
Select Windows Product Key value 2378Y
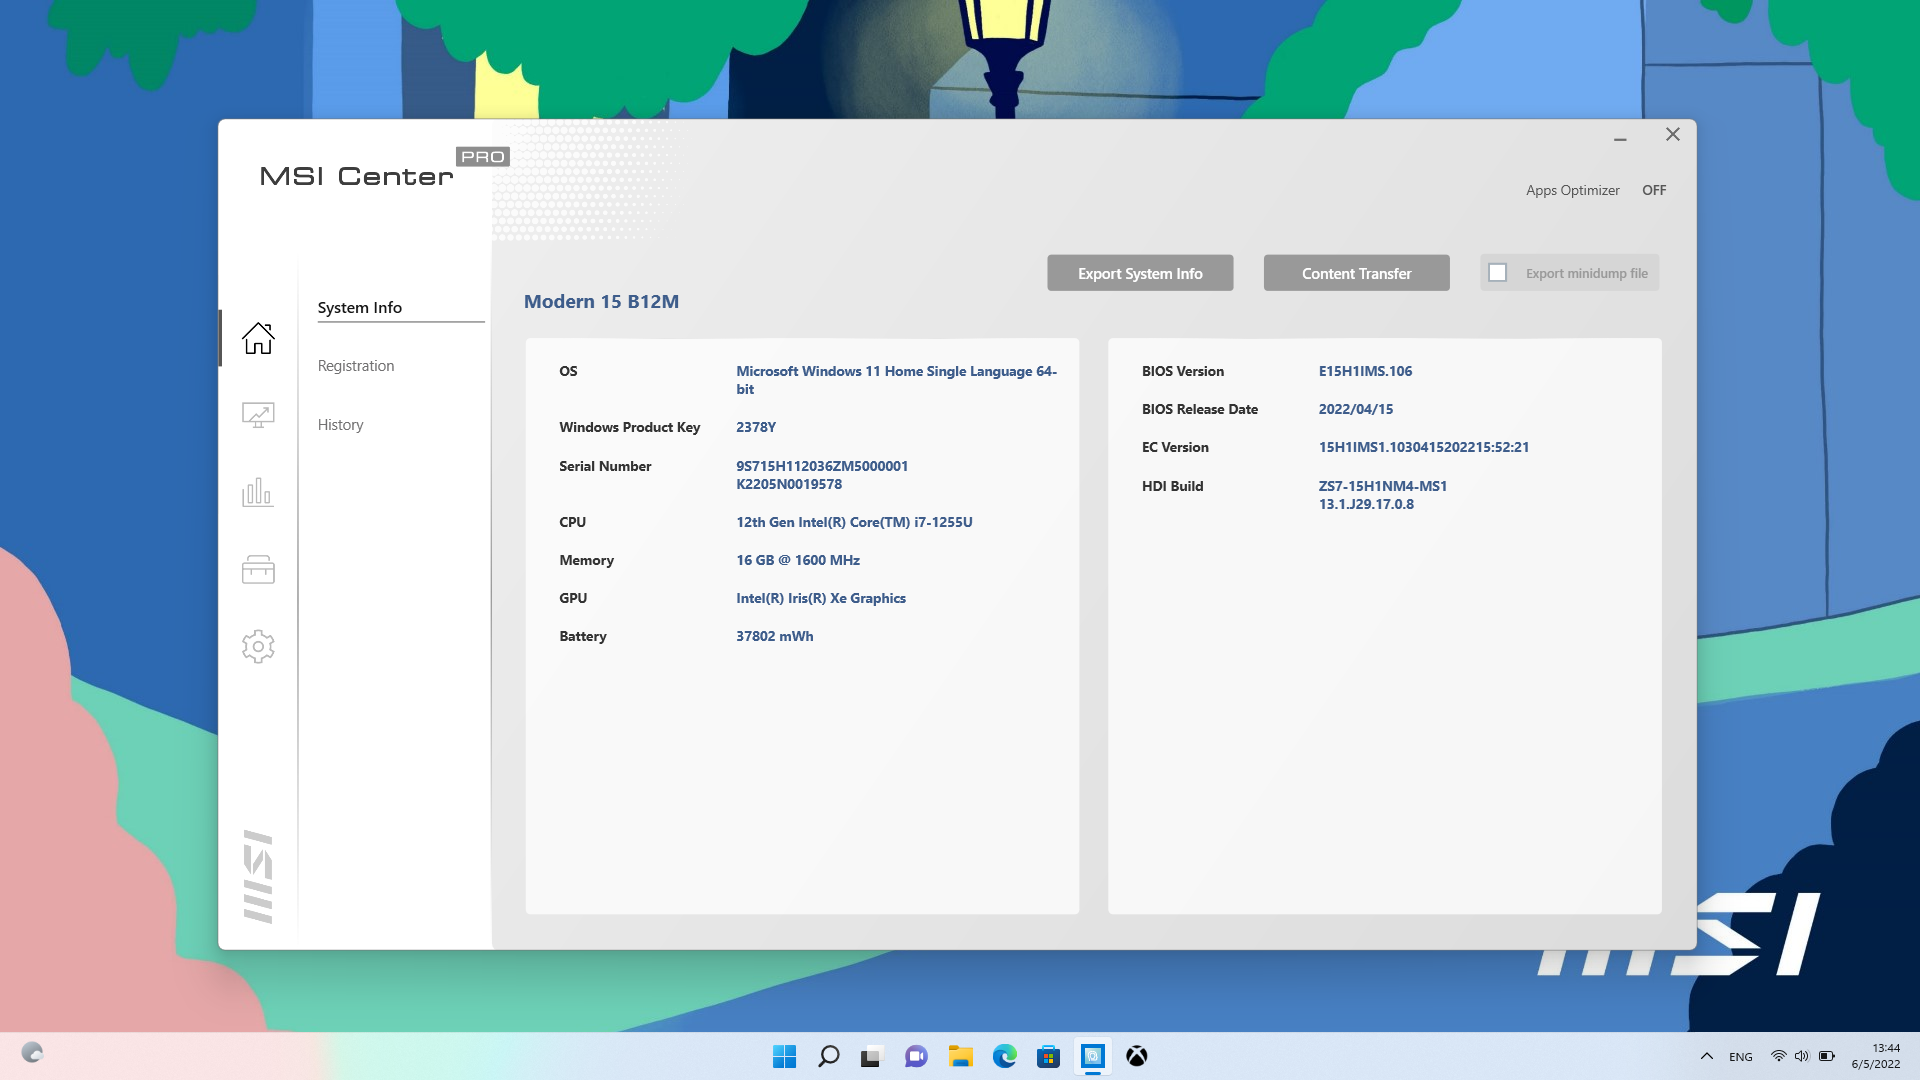tap(756, 427)
